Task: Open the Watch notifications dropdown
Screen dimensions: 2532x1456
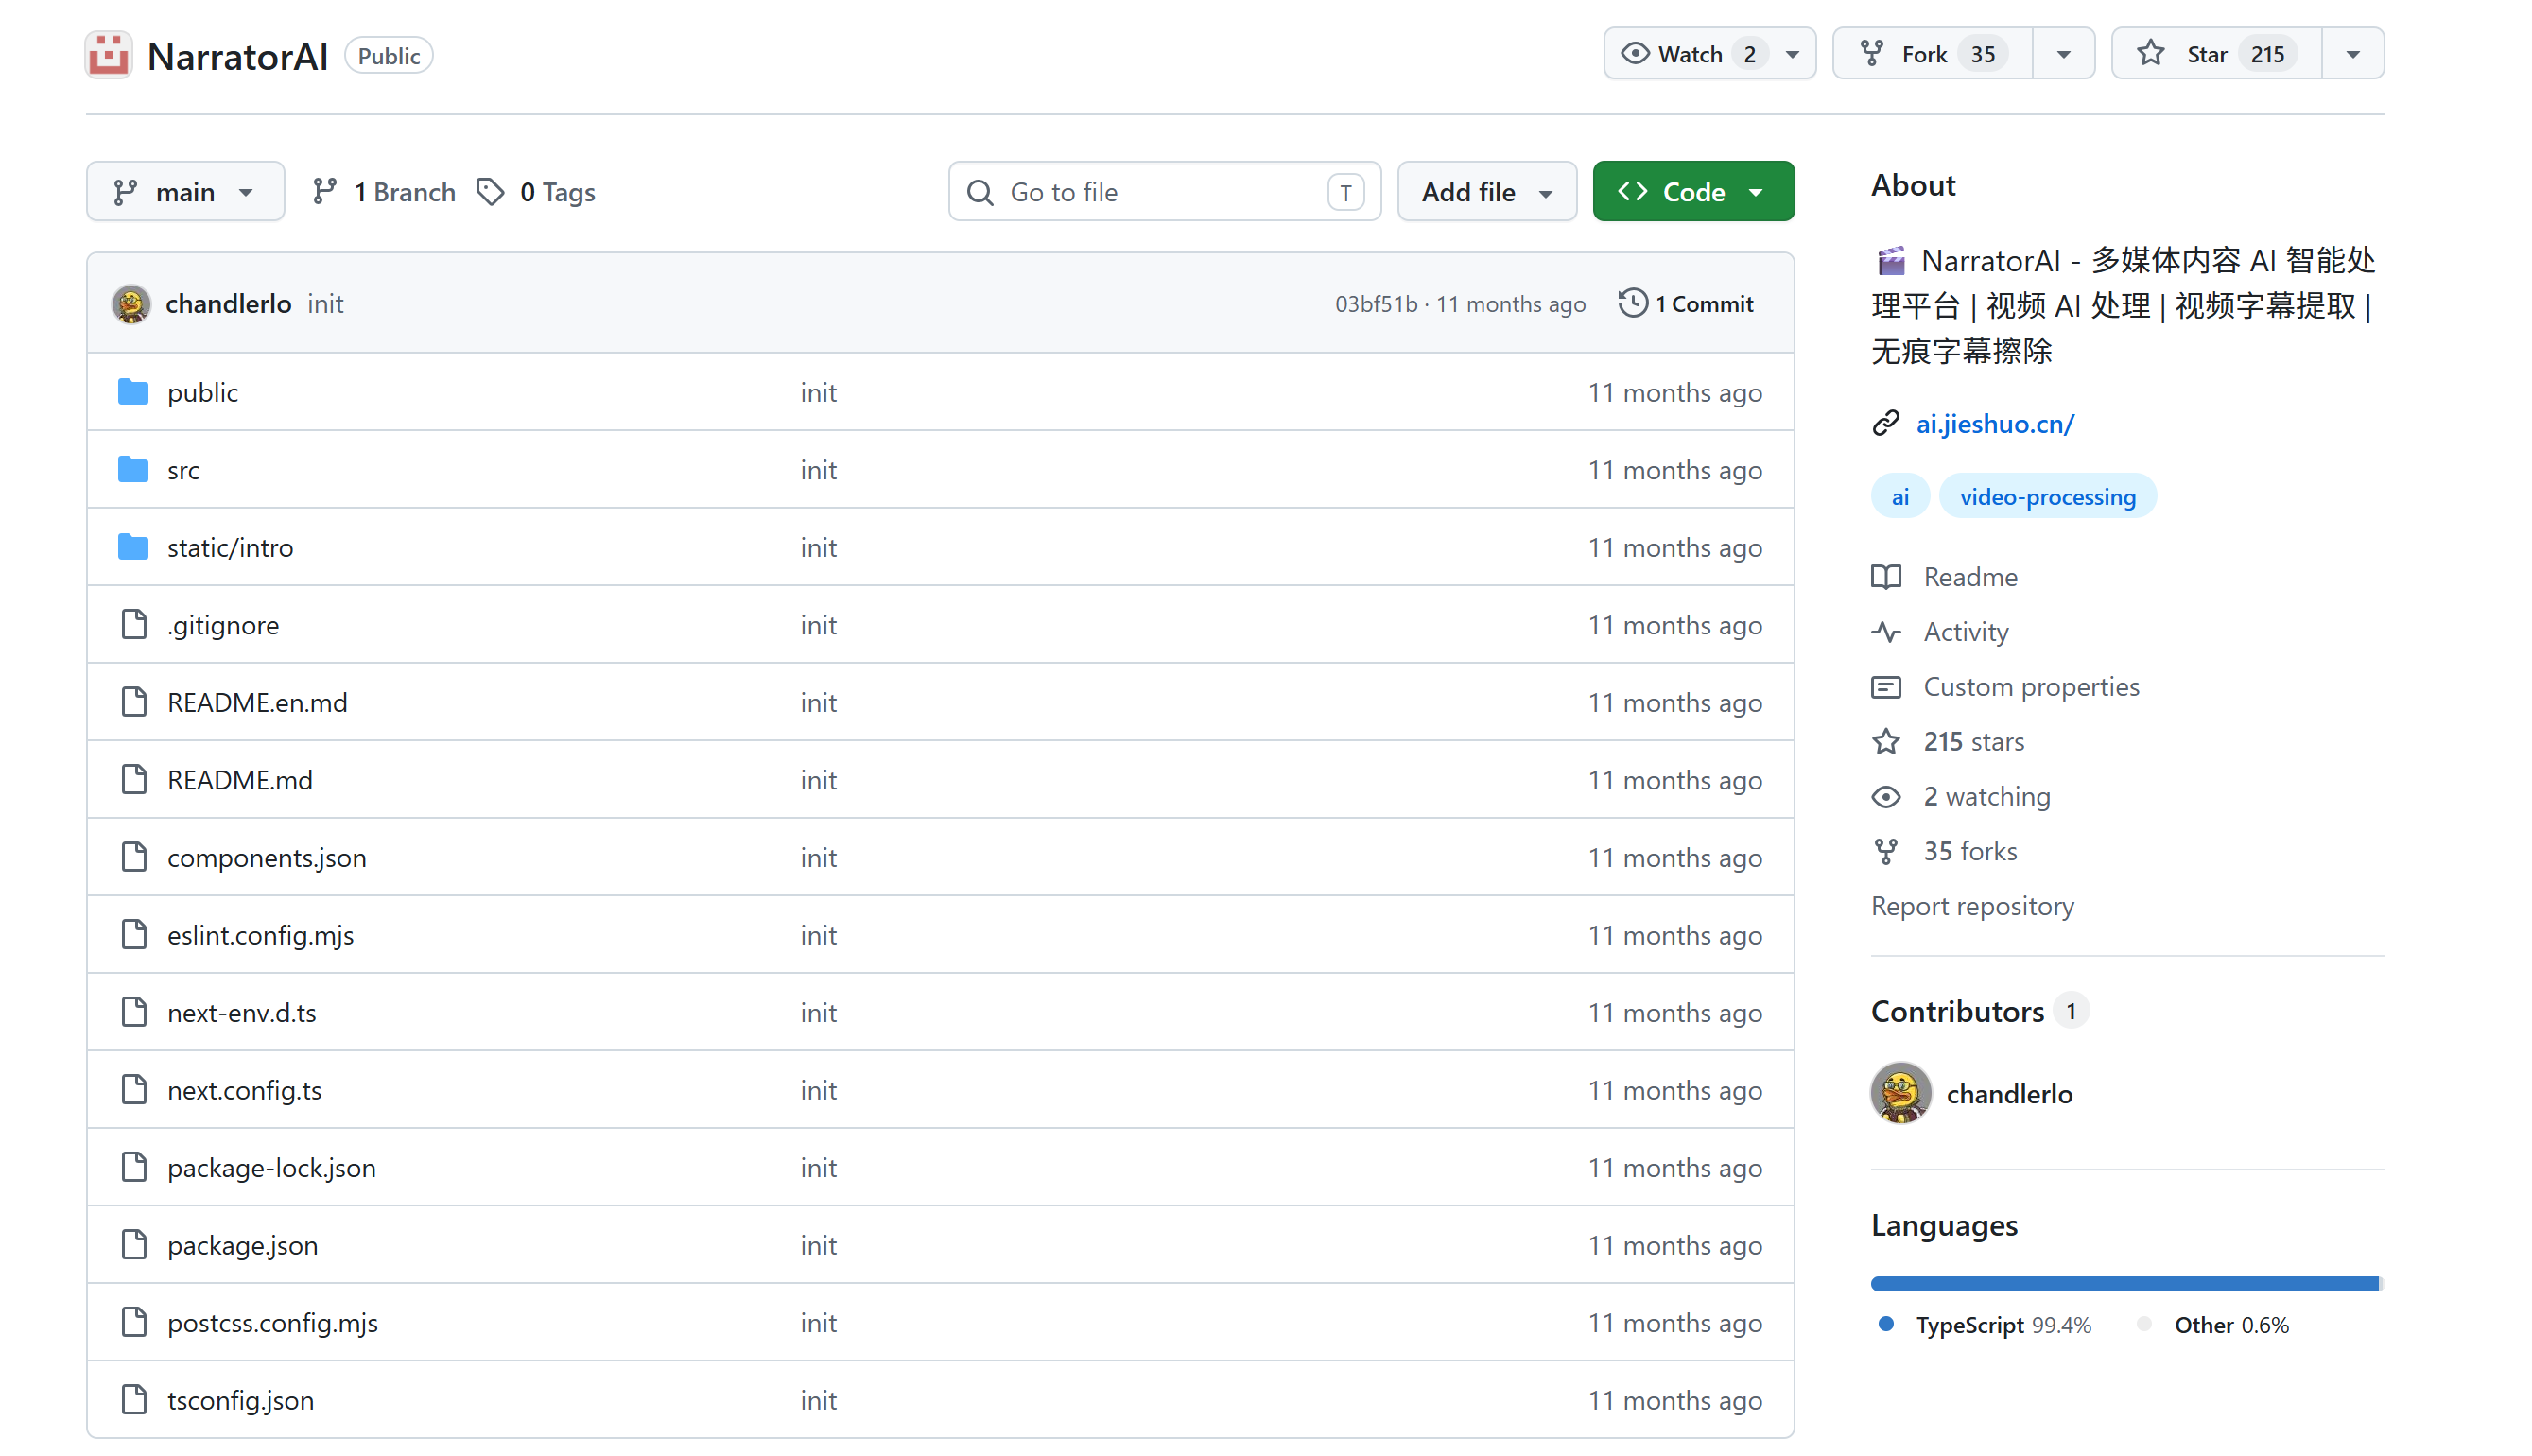Action: point(1710,54)
